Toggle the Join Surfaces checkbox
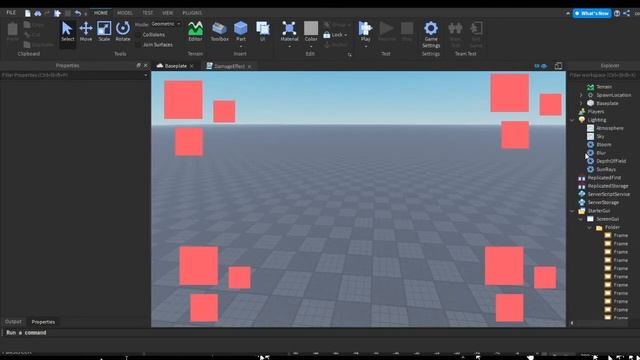This screenshot has width=640, height=360. [x=139, y=44]
